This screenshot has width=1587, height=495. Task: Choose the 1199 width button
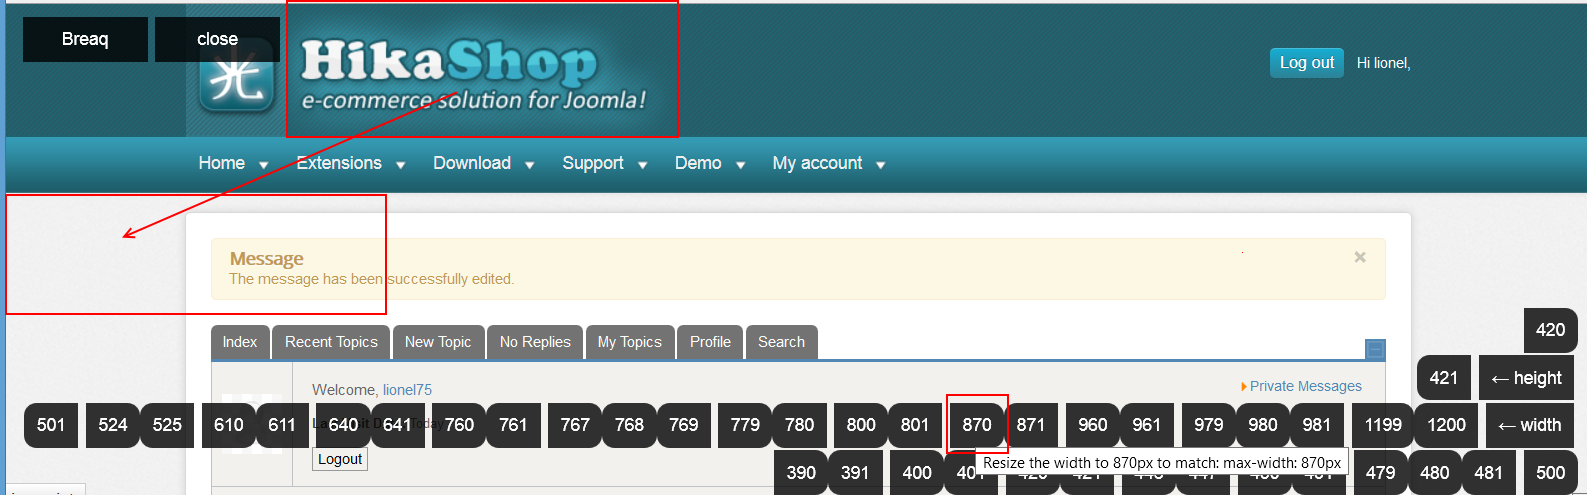point(1383,425)
